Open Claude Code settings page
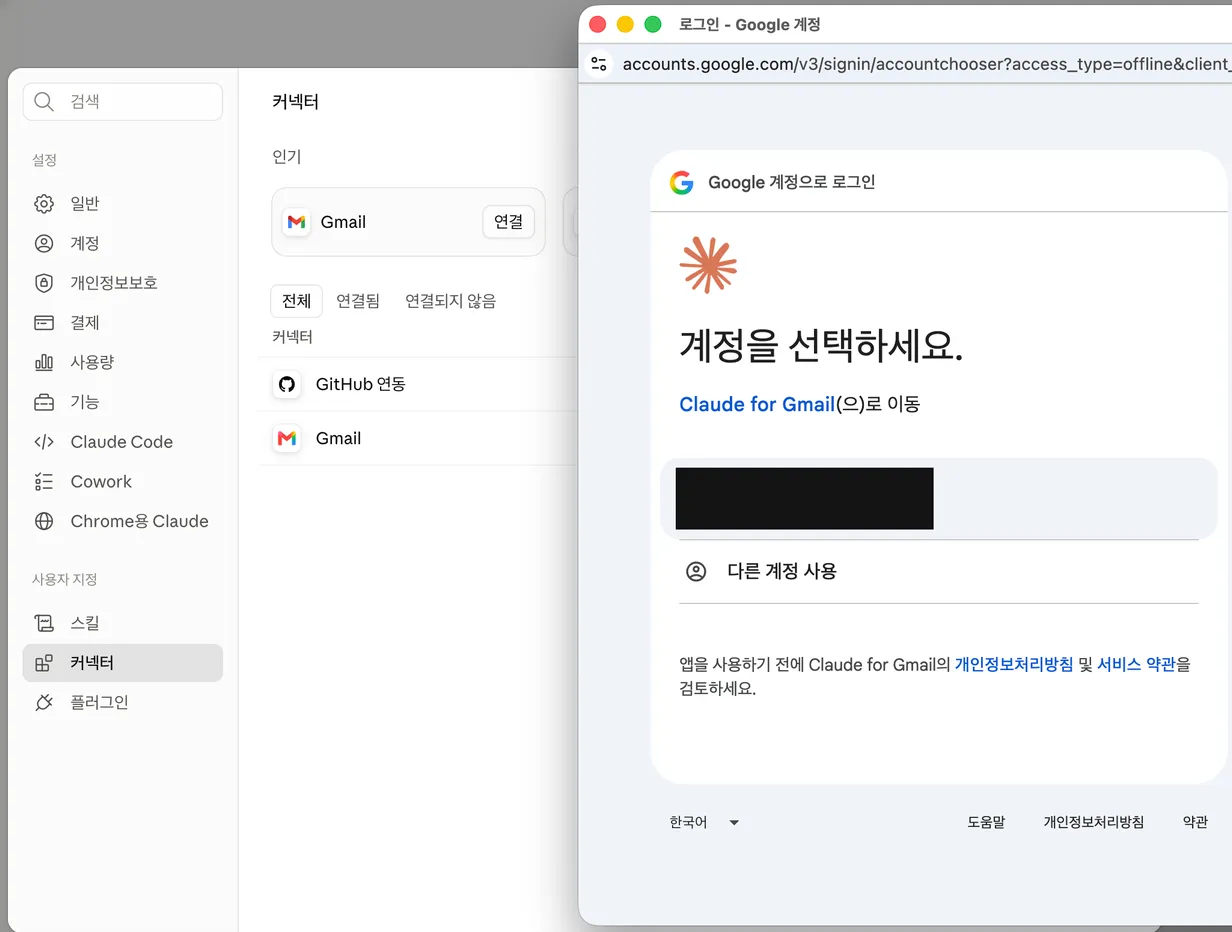Image resolution: width=1232 pixels, height=932 pixels. [122, 442]
